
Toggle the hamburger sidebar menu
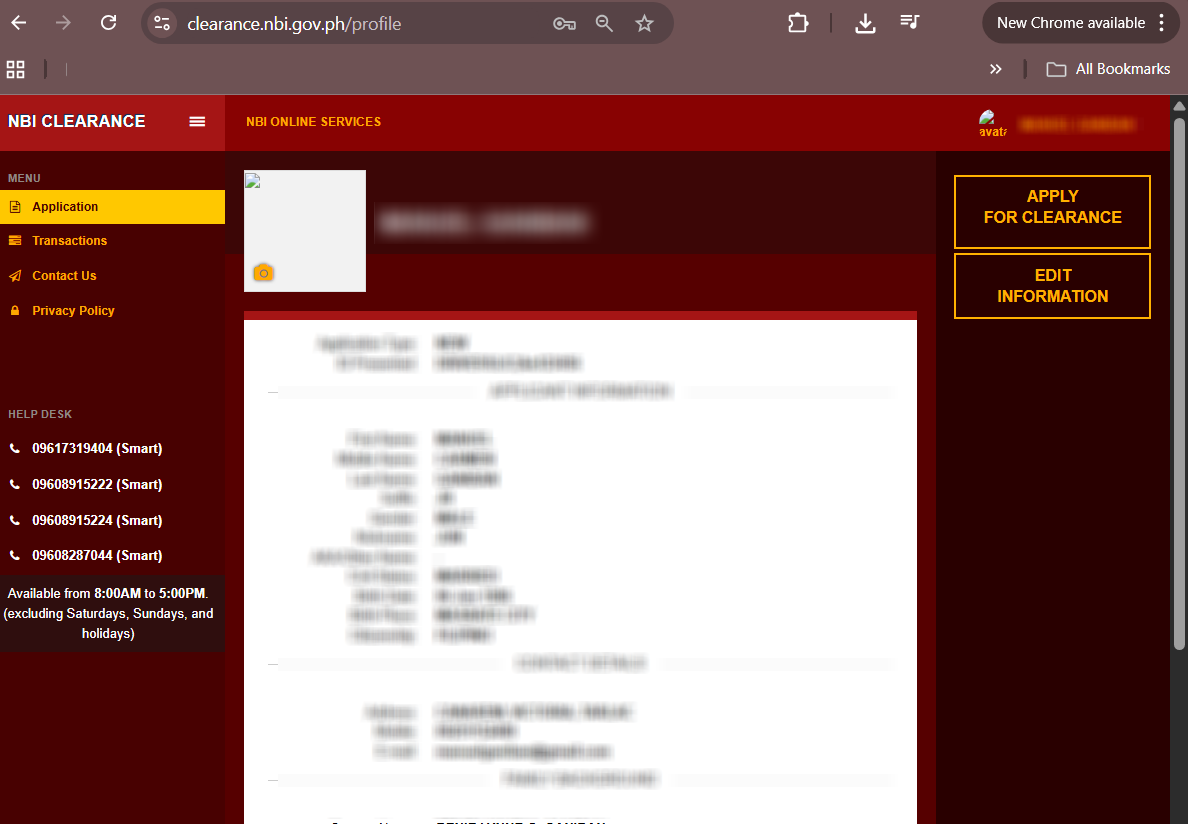pos(197,121)
